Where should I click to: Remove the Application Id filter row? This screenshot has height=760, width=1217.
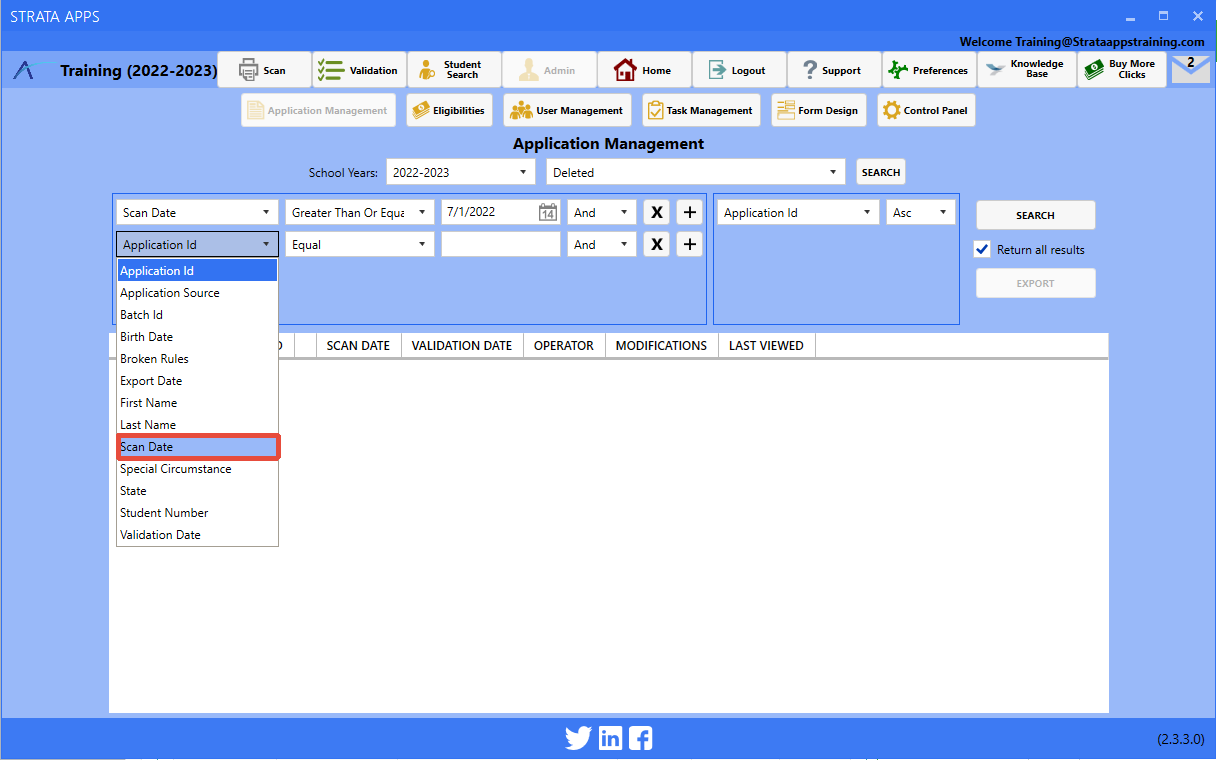(x=656, y=244)
